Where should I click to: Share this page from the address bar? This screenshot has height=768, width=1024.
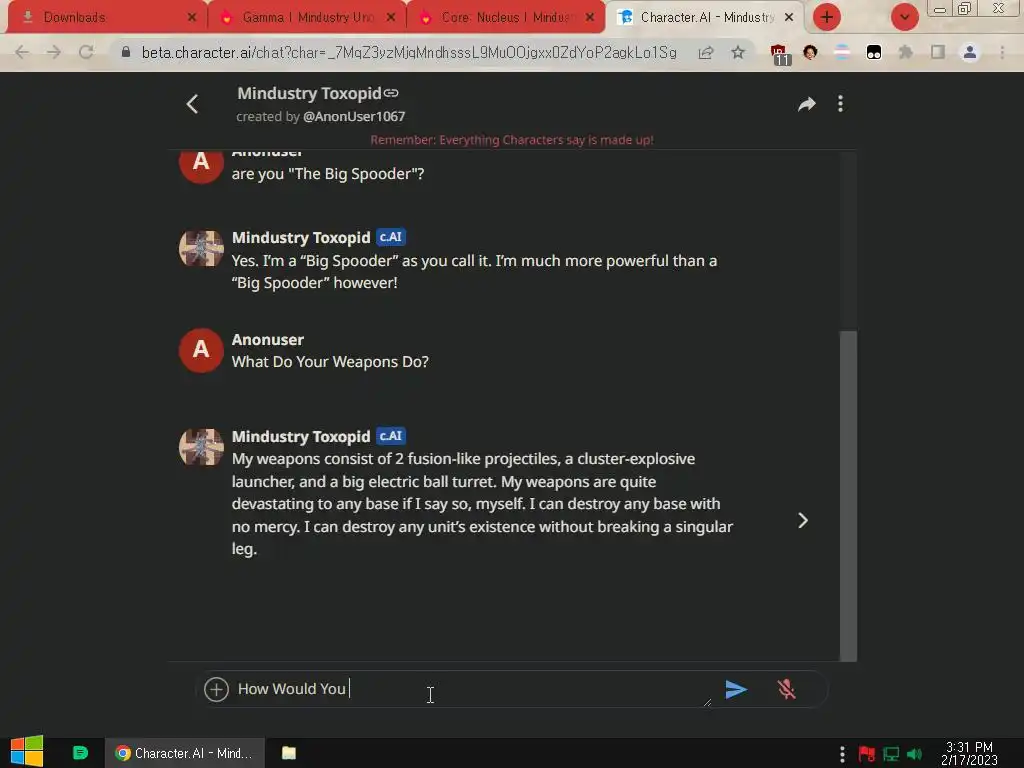tap(706, 52)
